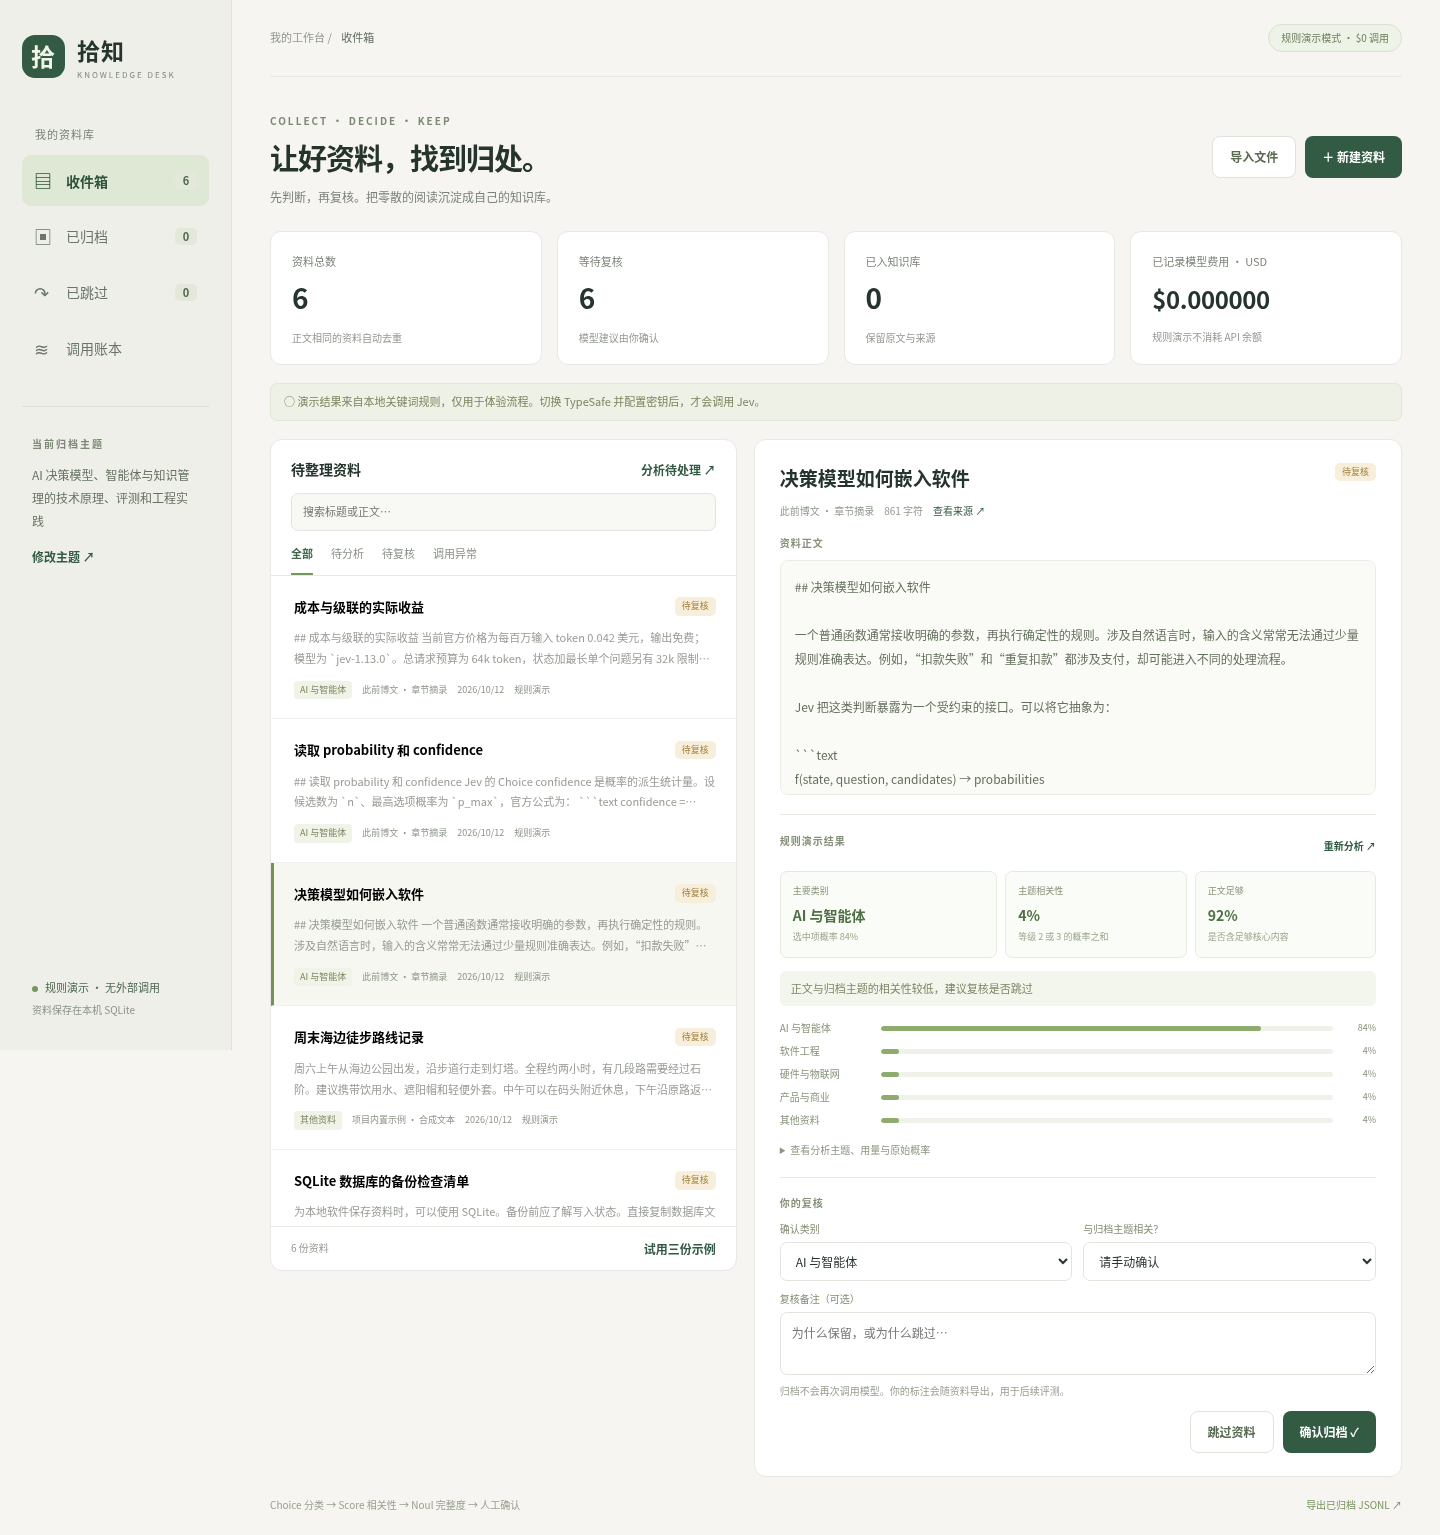Switch to the 待分析 tab
The width and height of the screenshot is (1440, 1535).
click(347, 554)
